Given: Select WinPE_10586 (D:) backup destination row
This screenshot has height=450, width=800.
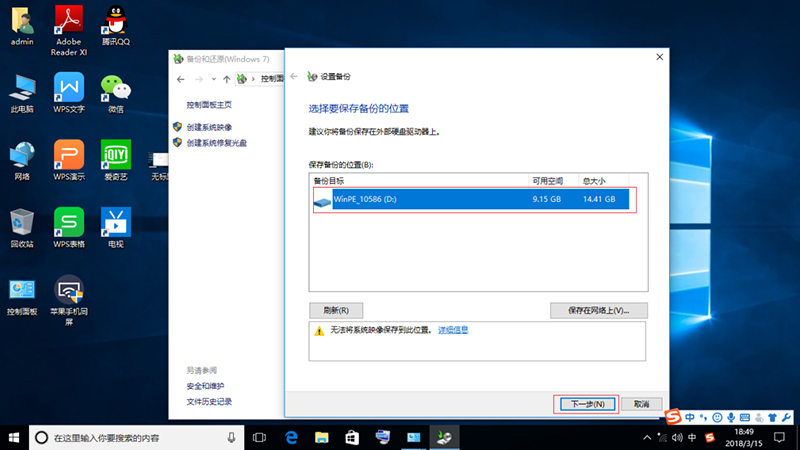Looking at the screenshot, I should [471, 199].
